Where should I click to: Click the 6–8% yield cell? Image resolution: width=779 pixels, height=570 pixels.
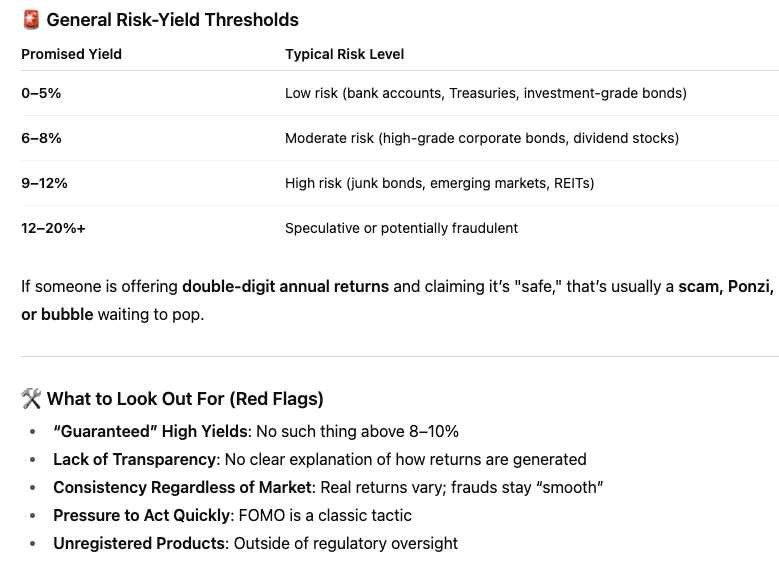[x=41, y=138]
